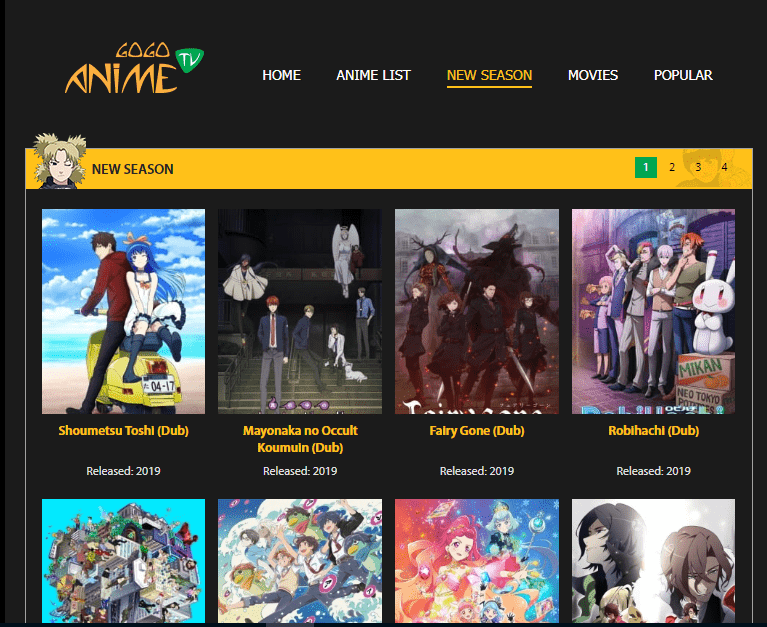Select pagination page 1

(x=646, y=167)
